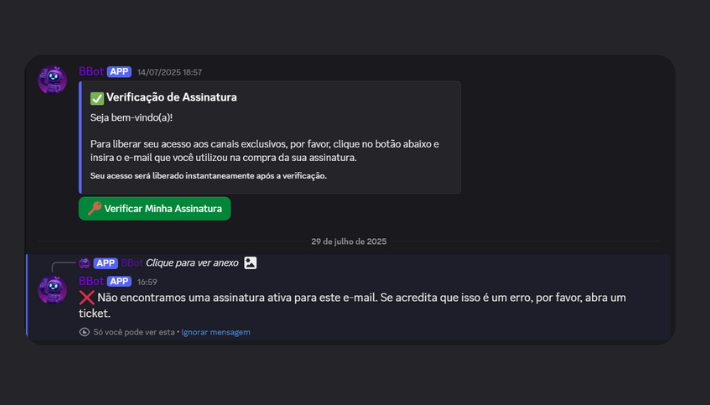
Task: Click the Verificação de Assinatura embed title
Action: click(x=171, y=97)
